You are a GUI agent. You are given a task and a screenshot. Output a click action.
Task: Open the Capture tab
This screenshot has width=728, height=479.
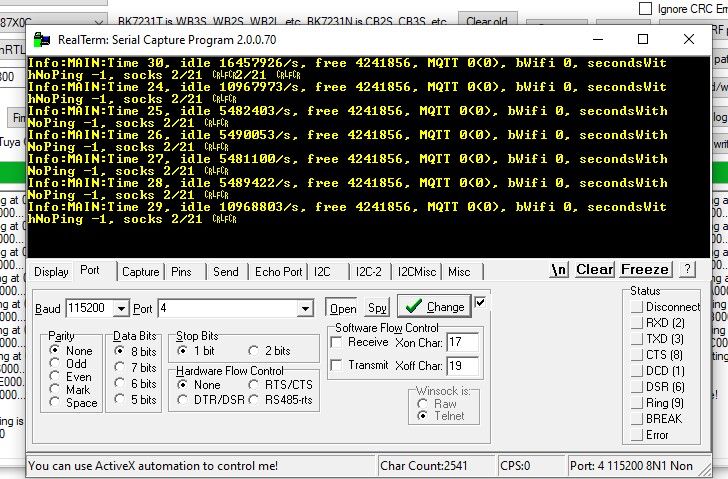pos(141,272)
